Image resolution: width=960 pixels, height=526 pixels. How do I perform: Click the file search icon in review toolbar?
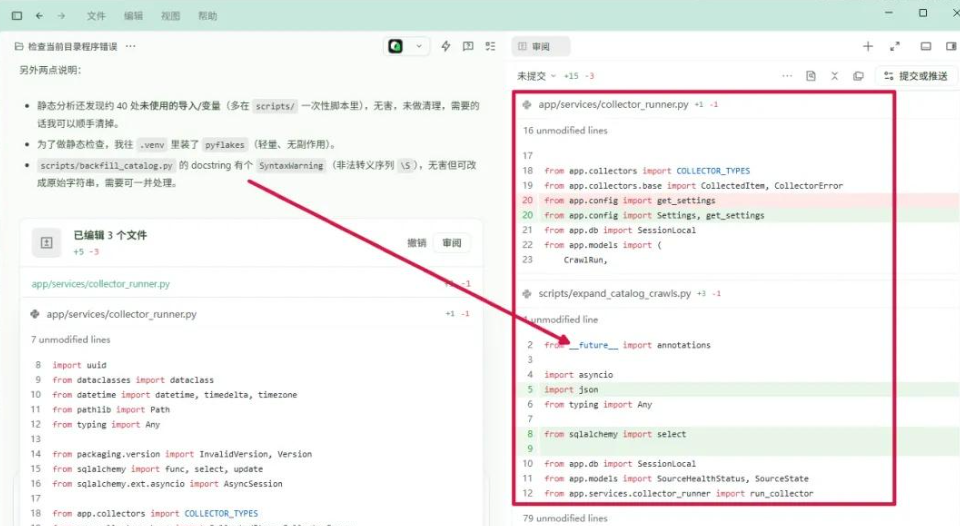pos(811,76)
